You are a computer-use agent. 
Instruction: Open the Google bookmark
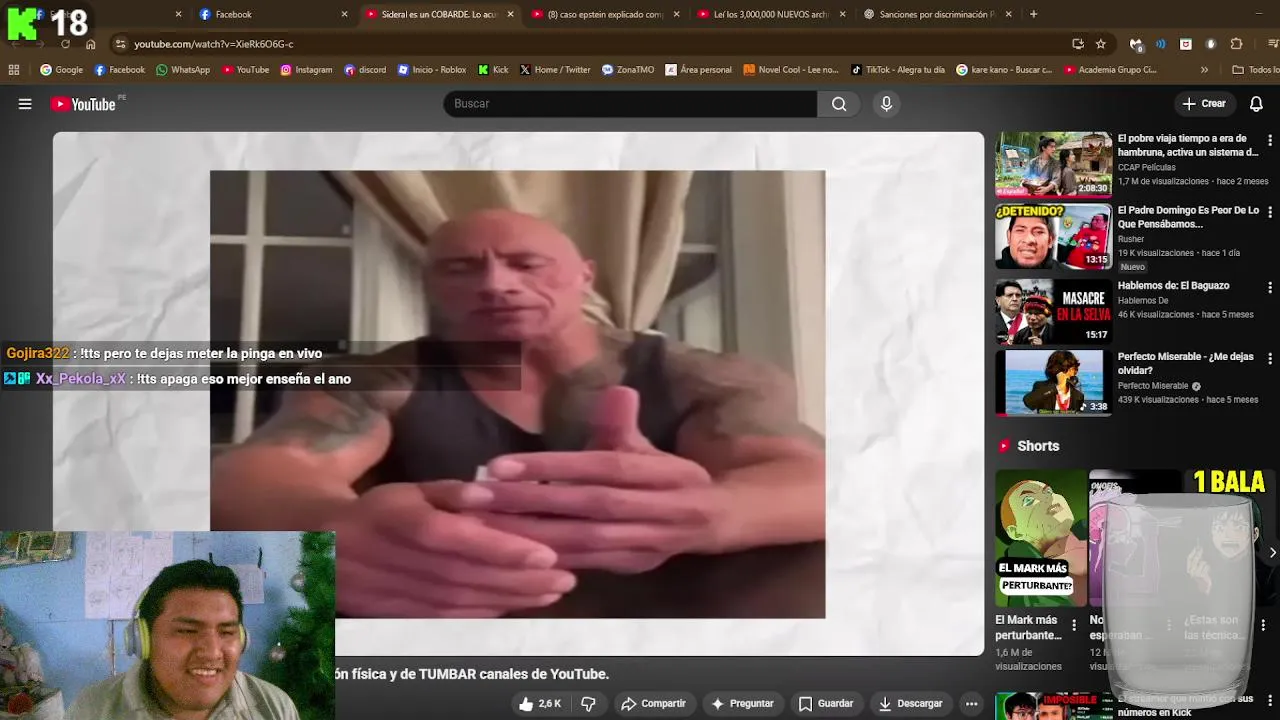click(61, 70)
